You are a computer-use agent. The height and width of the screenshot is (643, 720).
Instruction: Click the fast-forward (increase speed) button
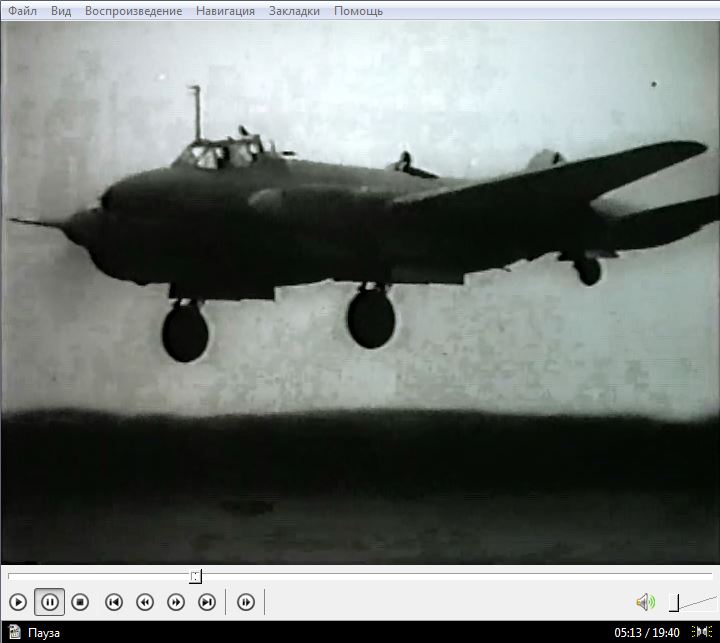[x=176, y=602]
